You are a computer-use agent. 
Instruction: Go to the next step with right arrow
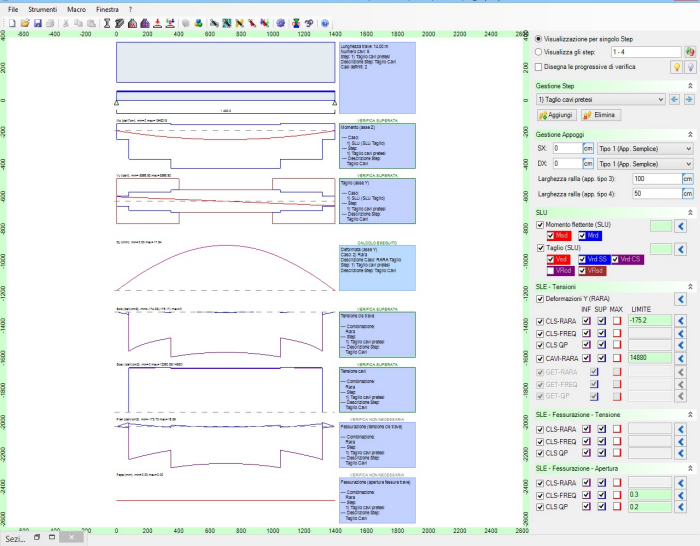tap(689, 99)
